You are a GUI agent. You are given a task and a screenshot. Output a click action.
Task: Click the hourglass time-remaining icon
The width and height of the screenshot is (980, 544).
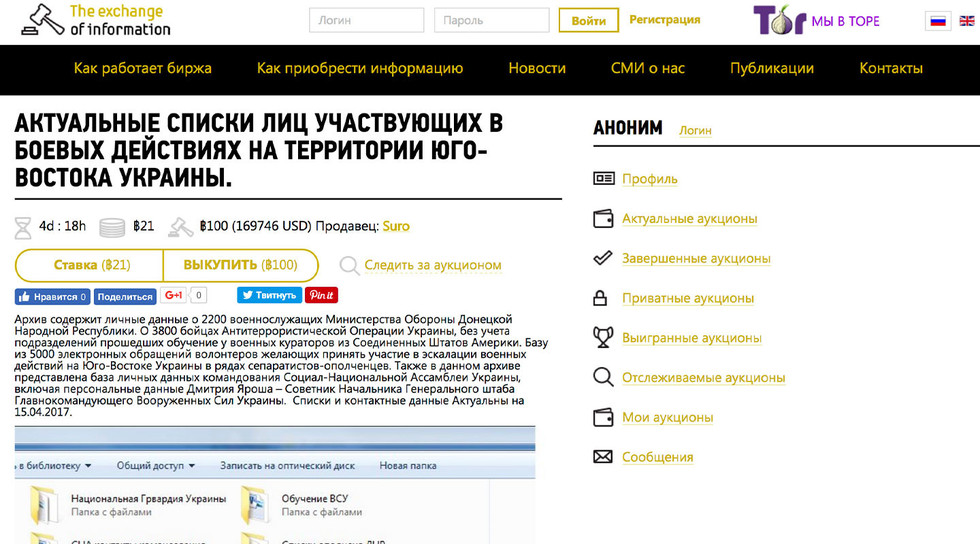23,228
